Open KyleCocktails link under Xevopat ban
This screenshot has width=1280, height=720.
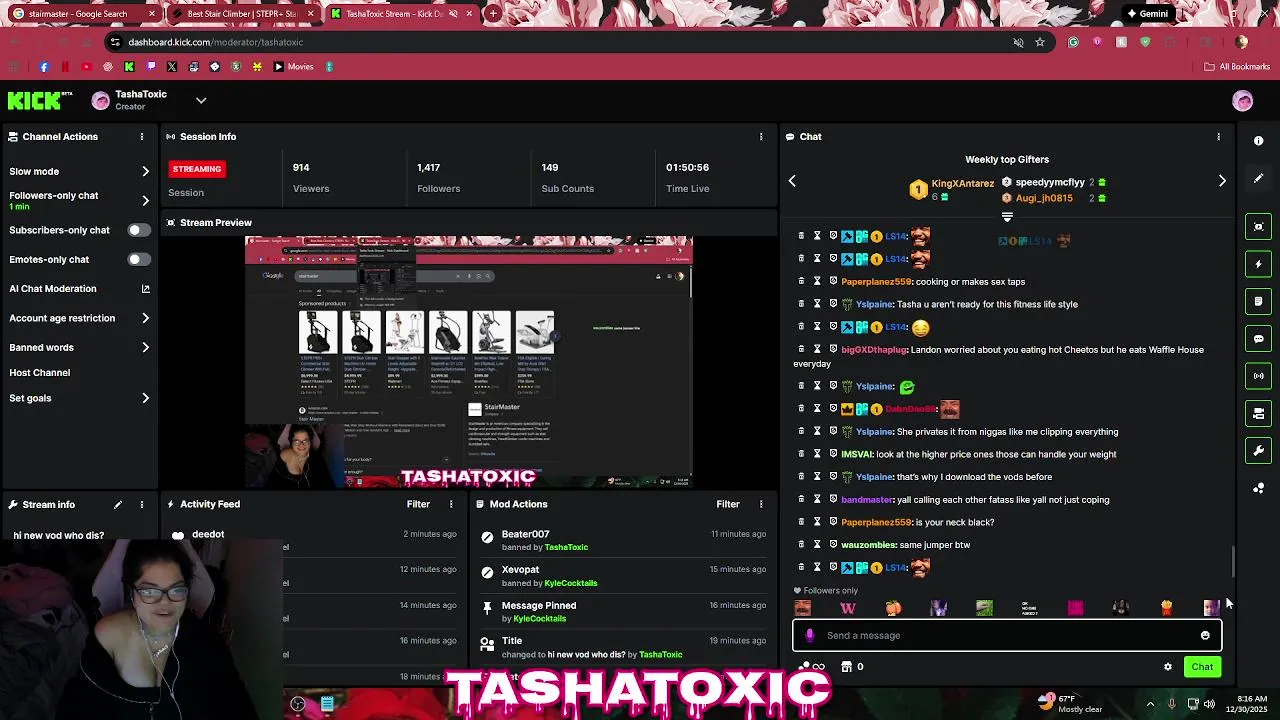(x=571, y=583)
